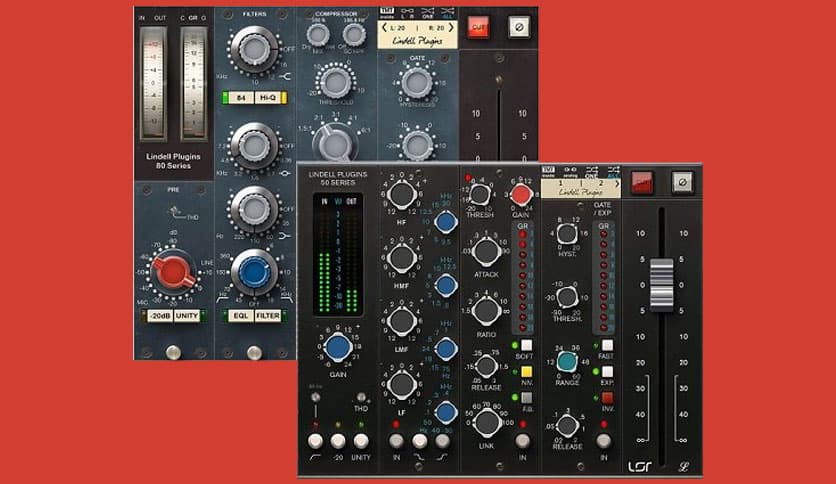Click the HMF gain knob in 50 Series
Screen dimensions: 836x484
coord(402,257)
